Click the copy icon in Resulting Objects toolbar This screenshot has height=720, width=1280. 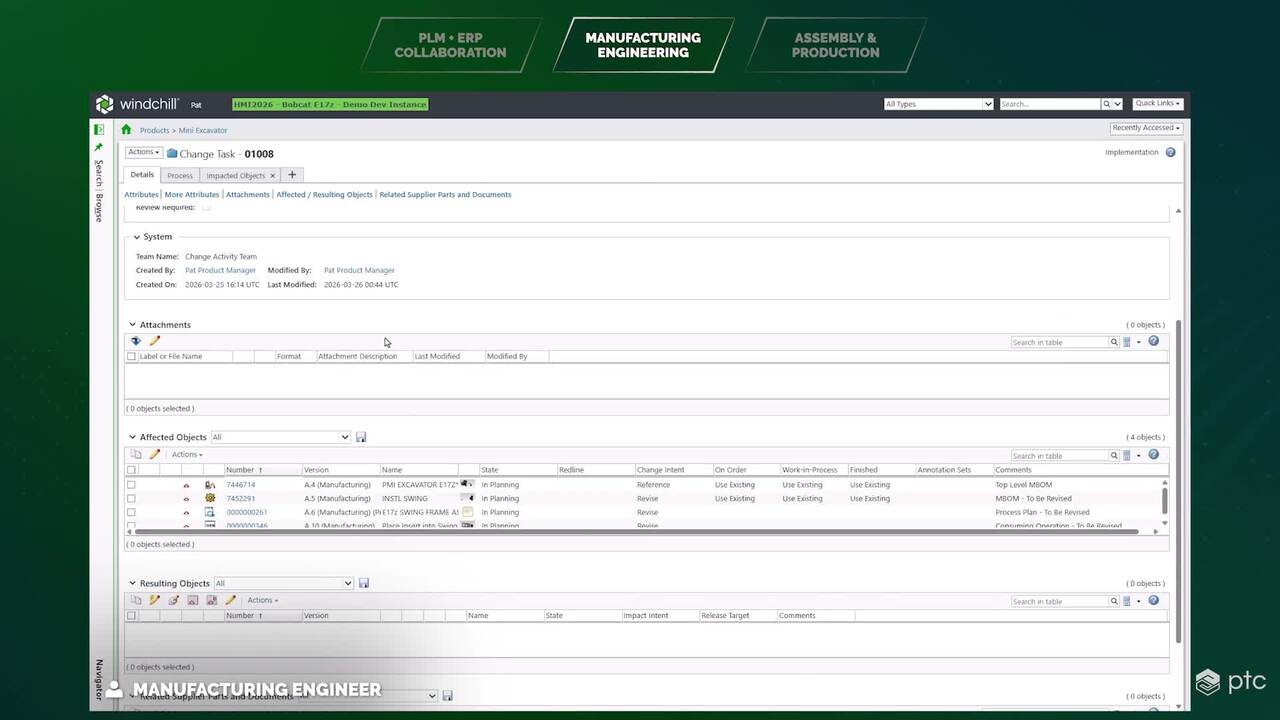(x=136, y=600)
